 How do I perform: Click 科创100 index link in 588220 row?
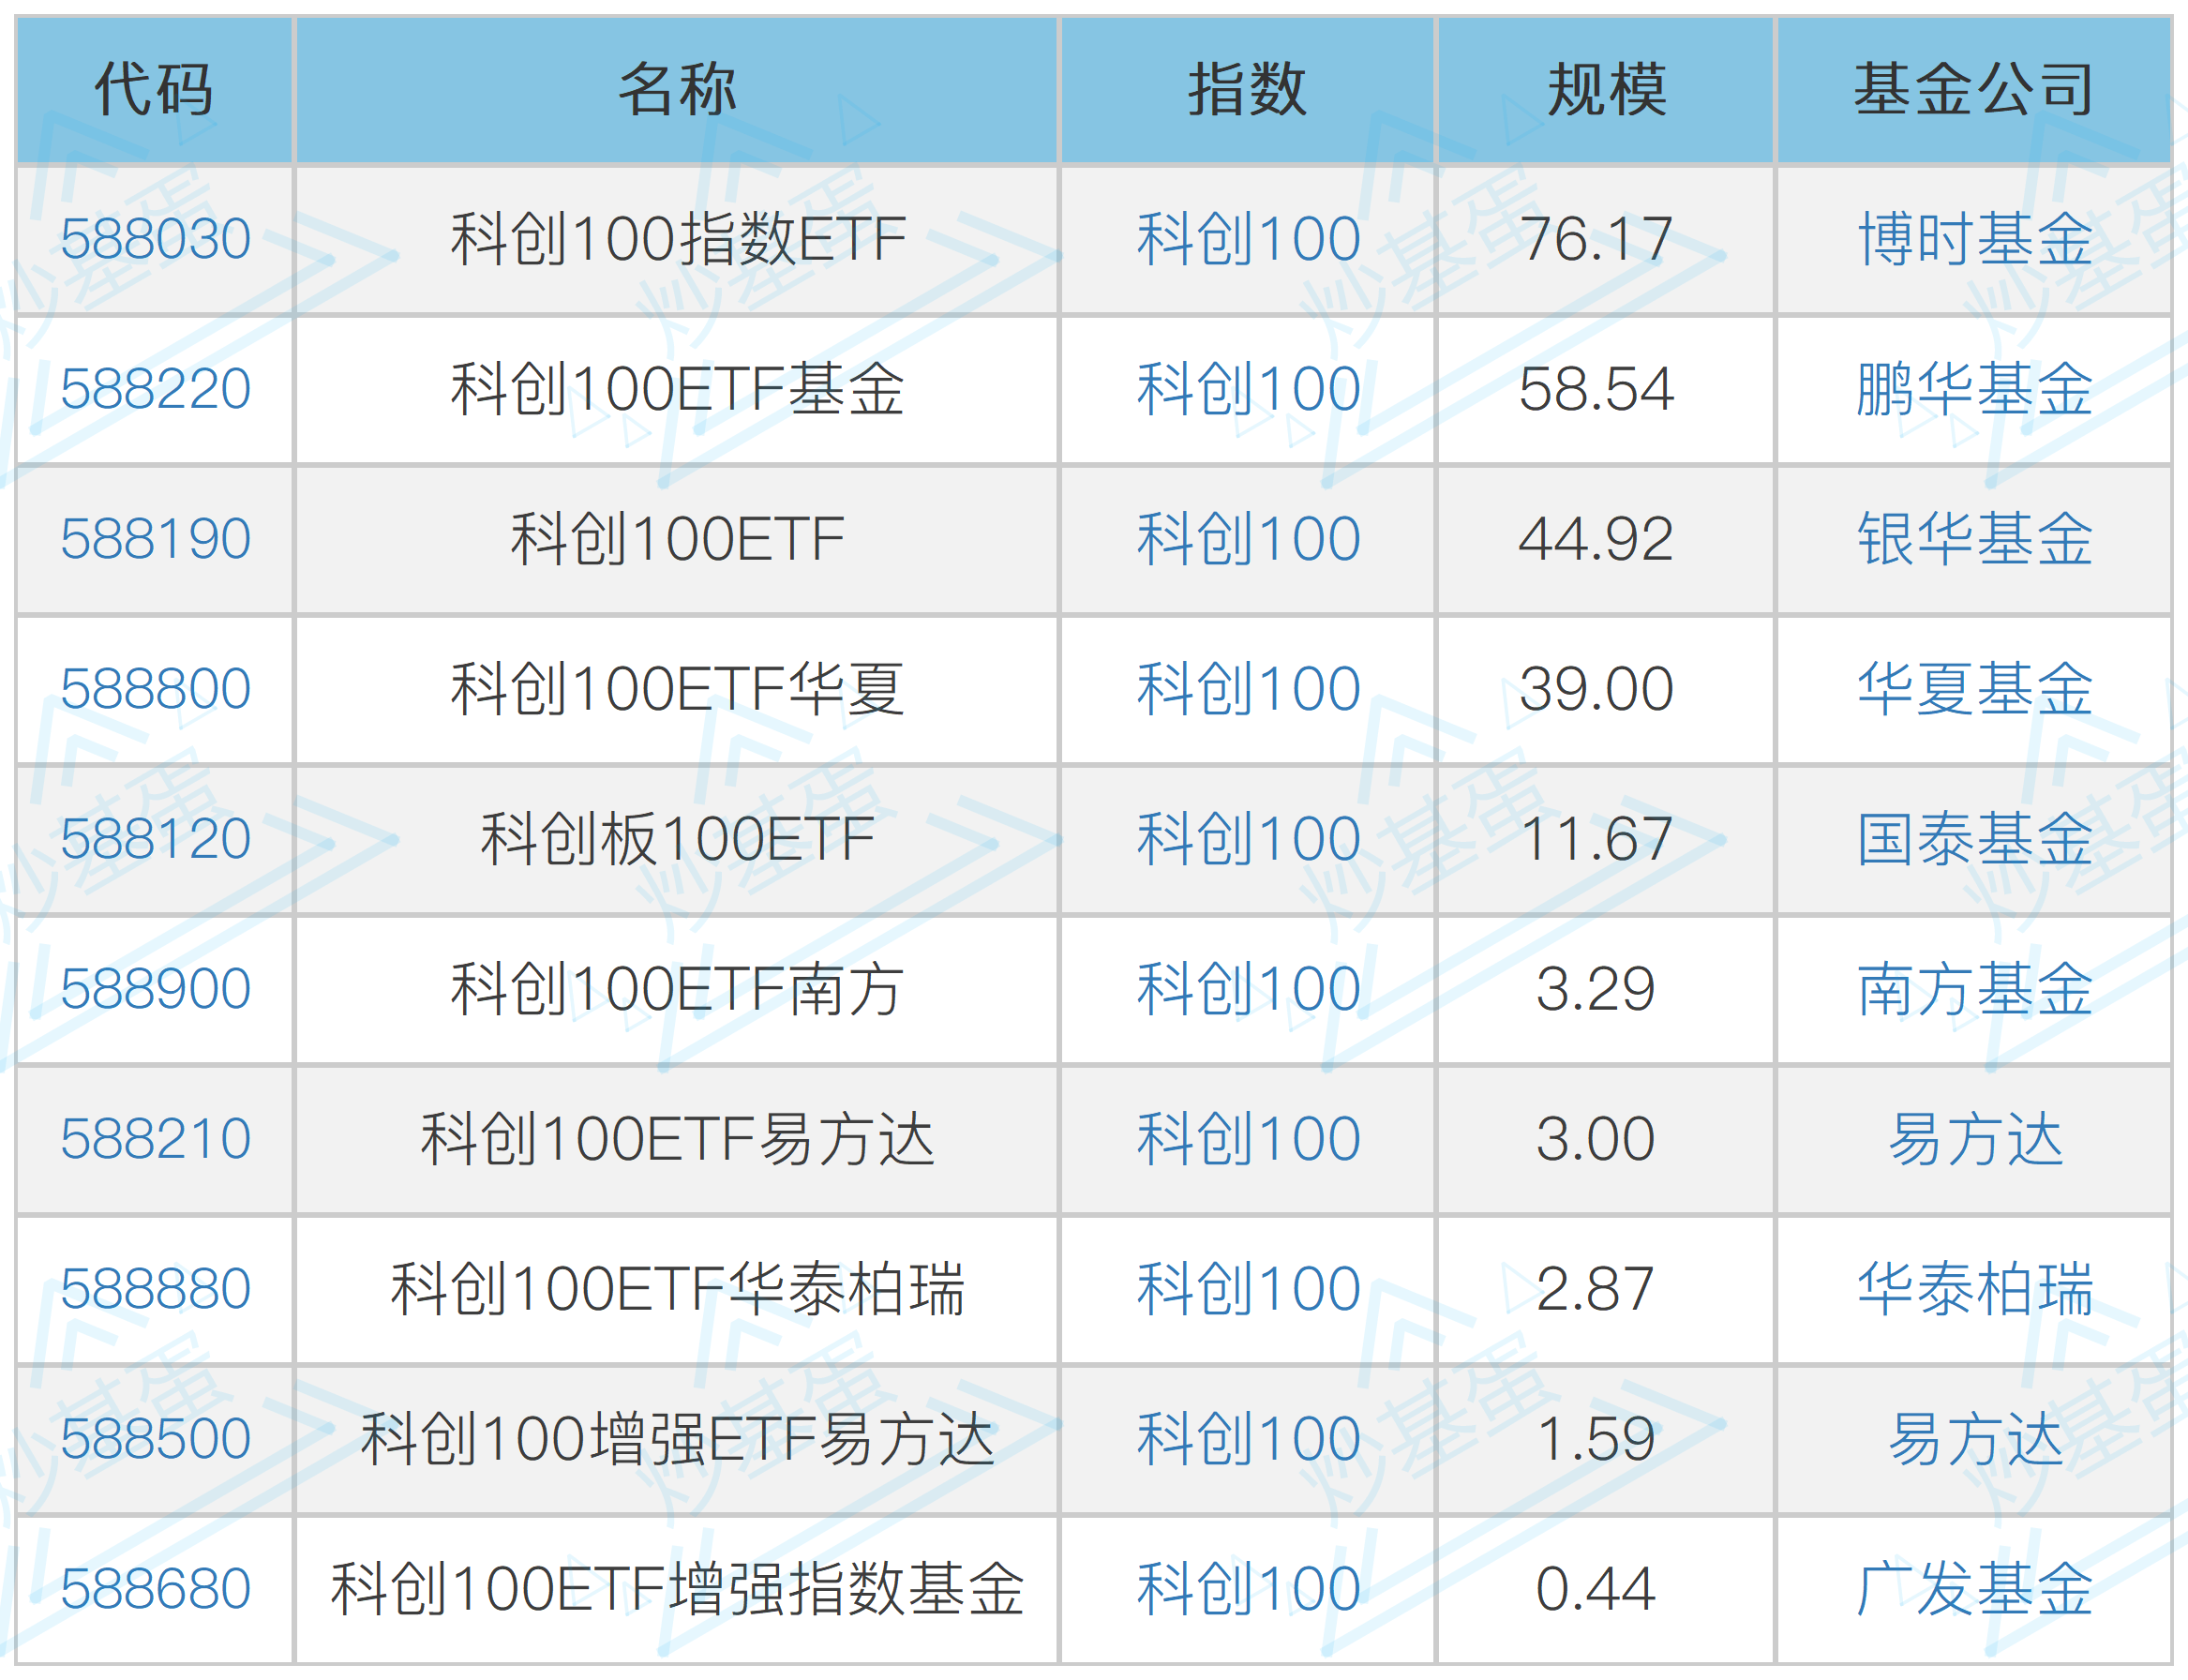[1248, 389]
